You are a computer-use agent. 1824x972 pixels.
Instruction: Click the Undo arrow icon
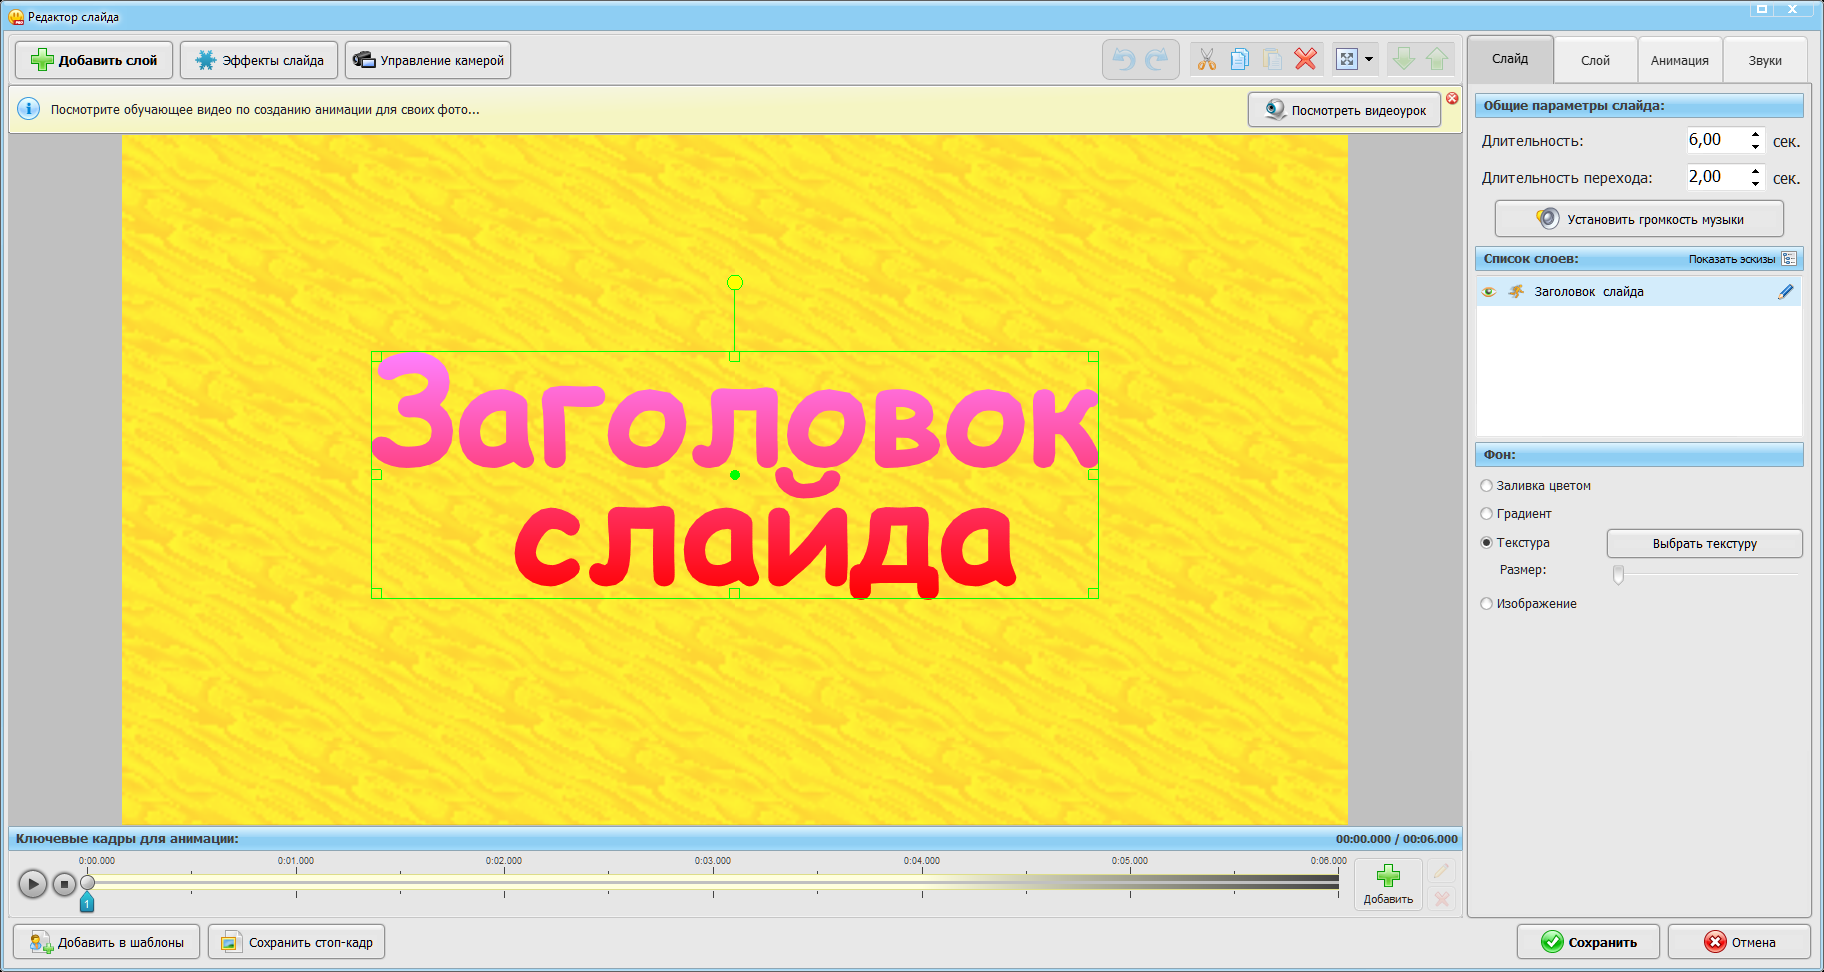coord(1124,60)
